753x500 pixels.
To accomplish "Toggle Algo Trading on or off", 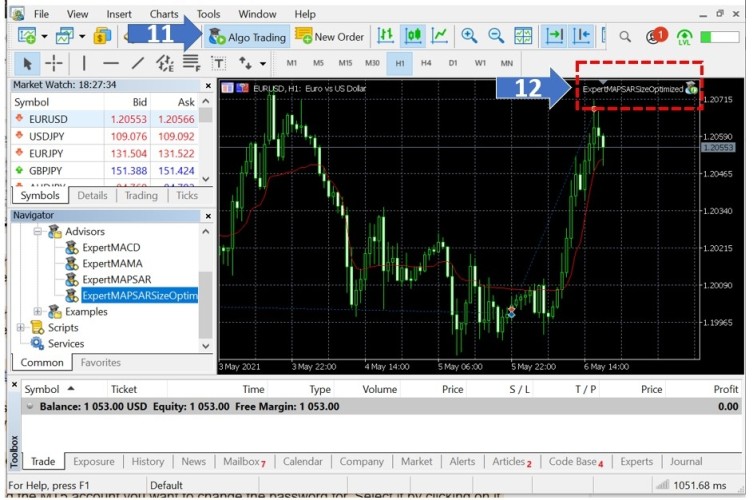I will click(247, 37).
